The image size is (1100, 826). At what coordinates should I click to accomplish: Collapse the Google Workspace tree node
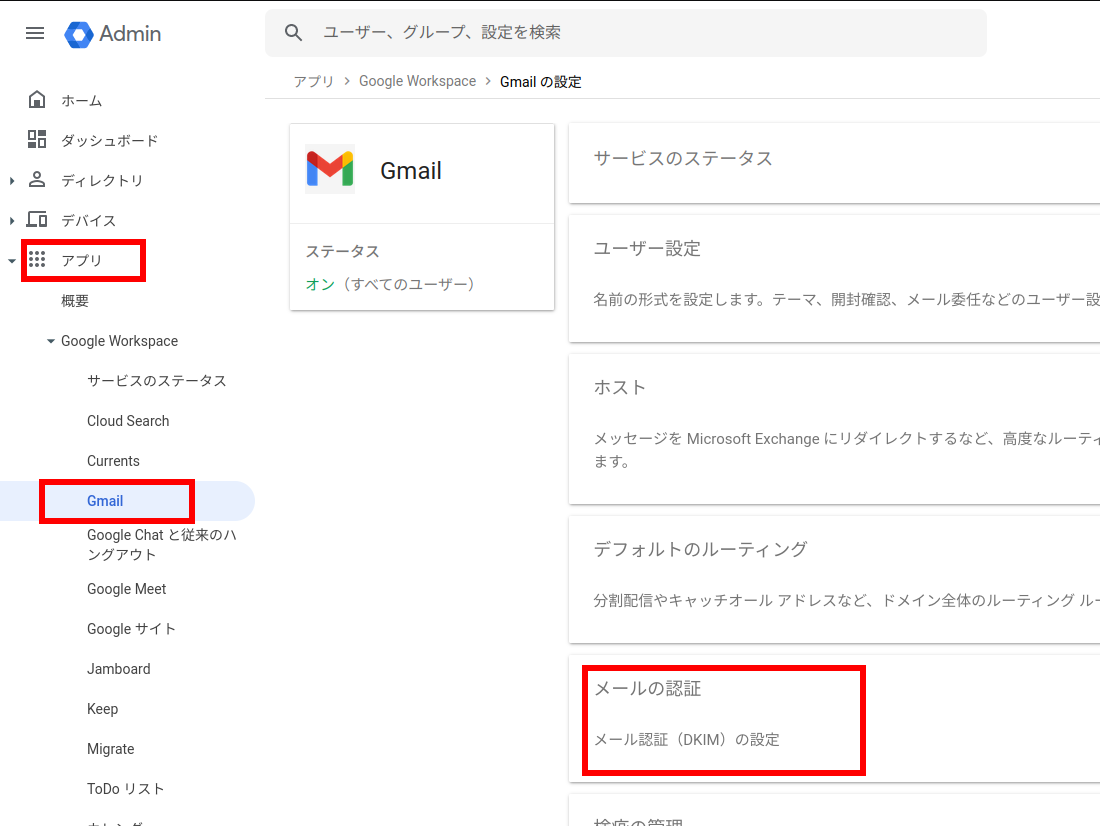point(51,341)
